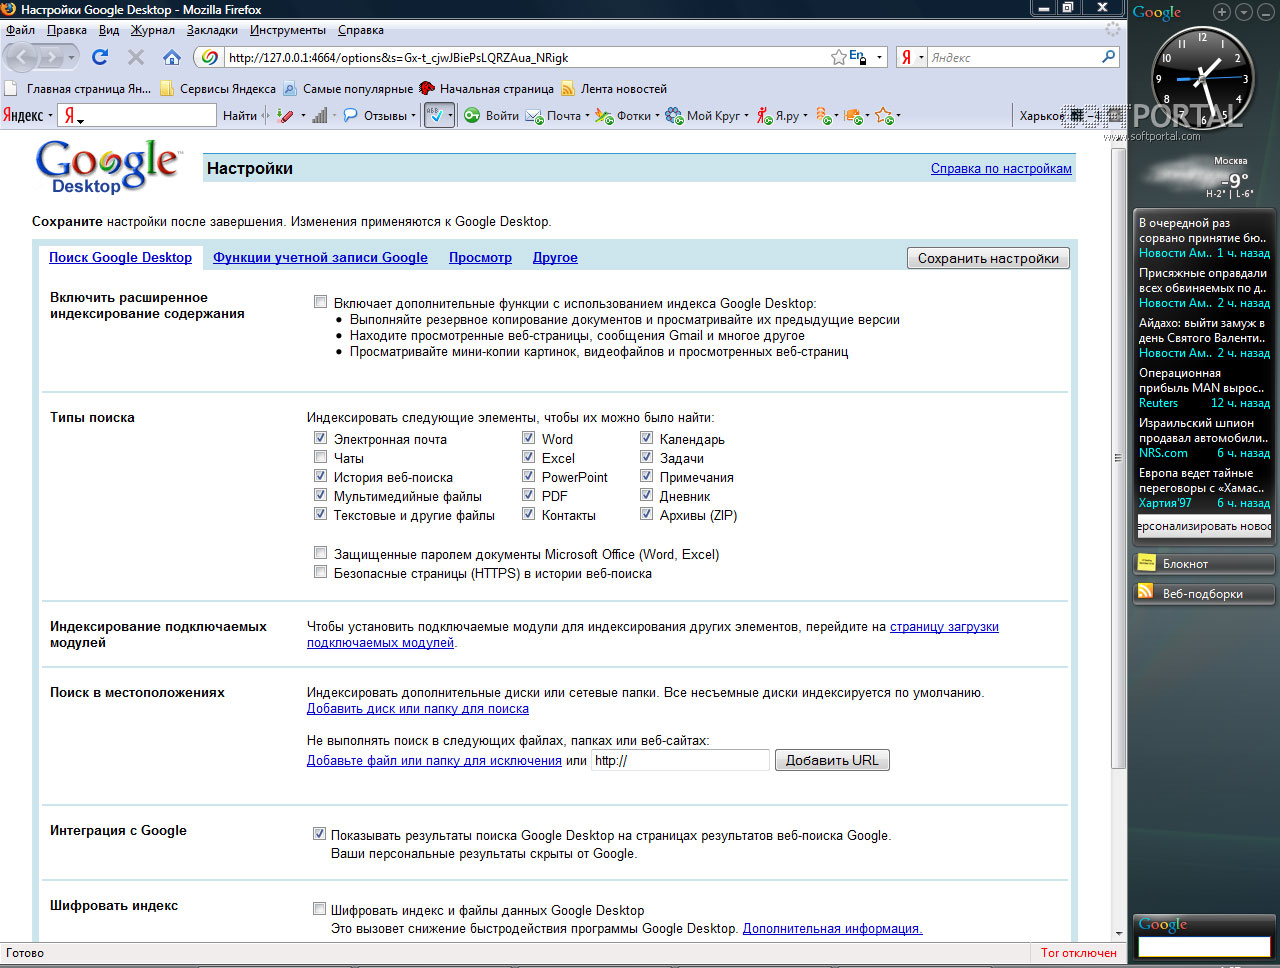Click the Найти button in Yandex bar
Image resolution: width=1280 pixels, height=968 pixels.
point(240,115)
